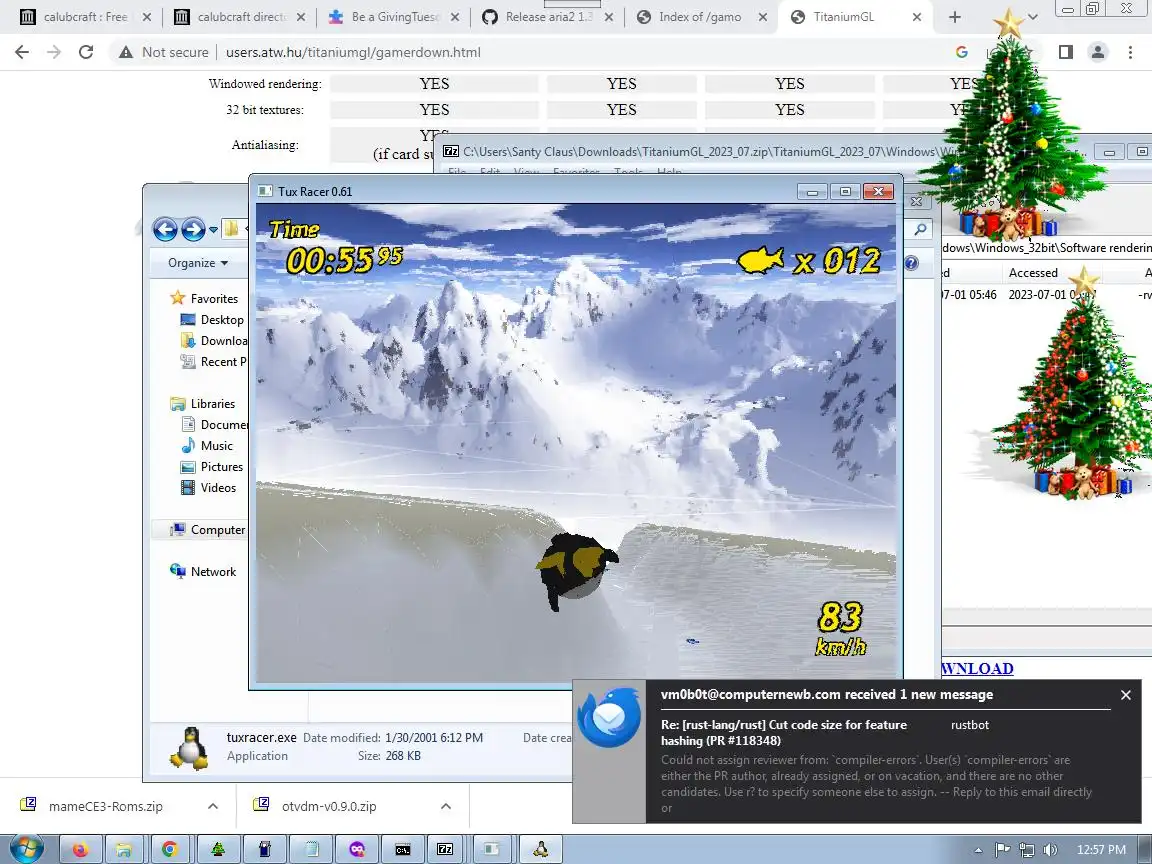The height and width of the screenshot is (864, 1152).
Task: Open mameCE3-Roms.zip download item
Action: click(x=105, y=806)
